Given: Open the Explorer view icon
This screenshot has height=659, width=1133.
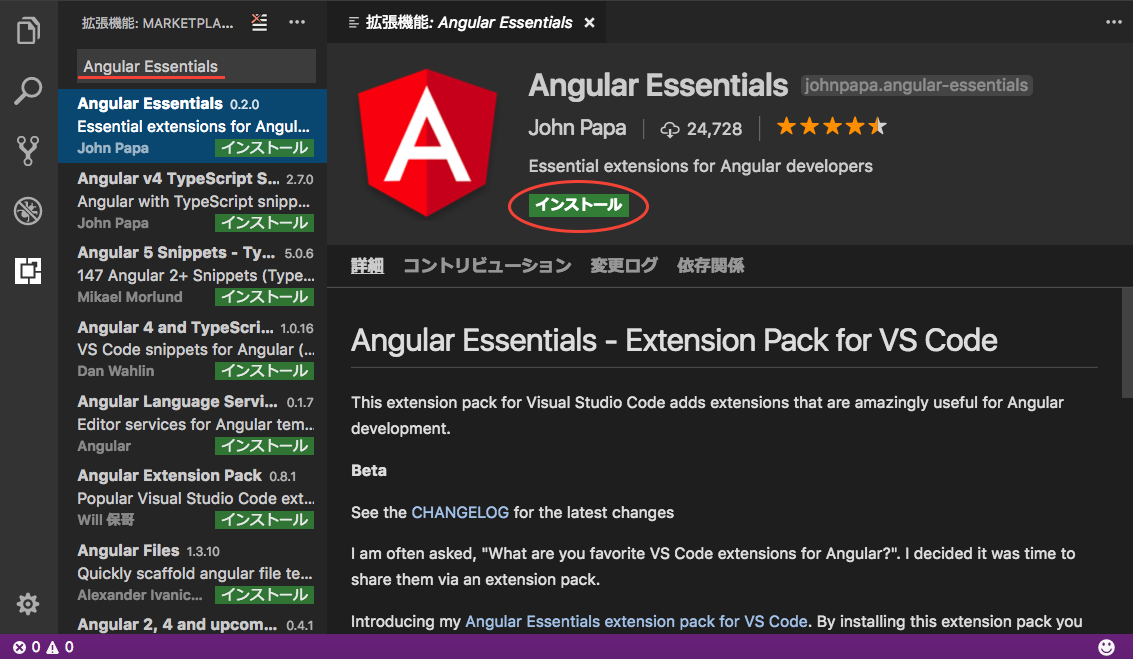Looking at the screenshot, I should coord(28,30).
